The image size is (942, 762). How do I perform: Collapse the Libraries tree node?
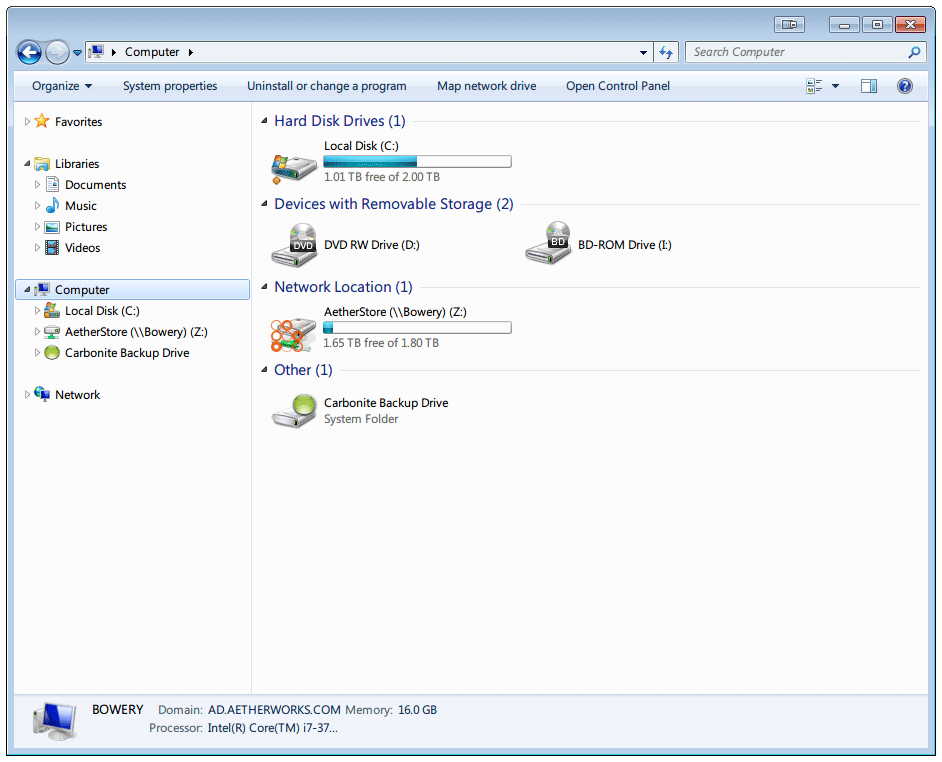27,163
